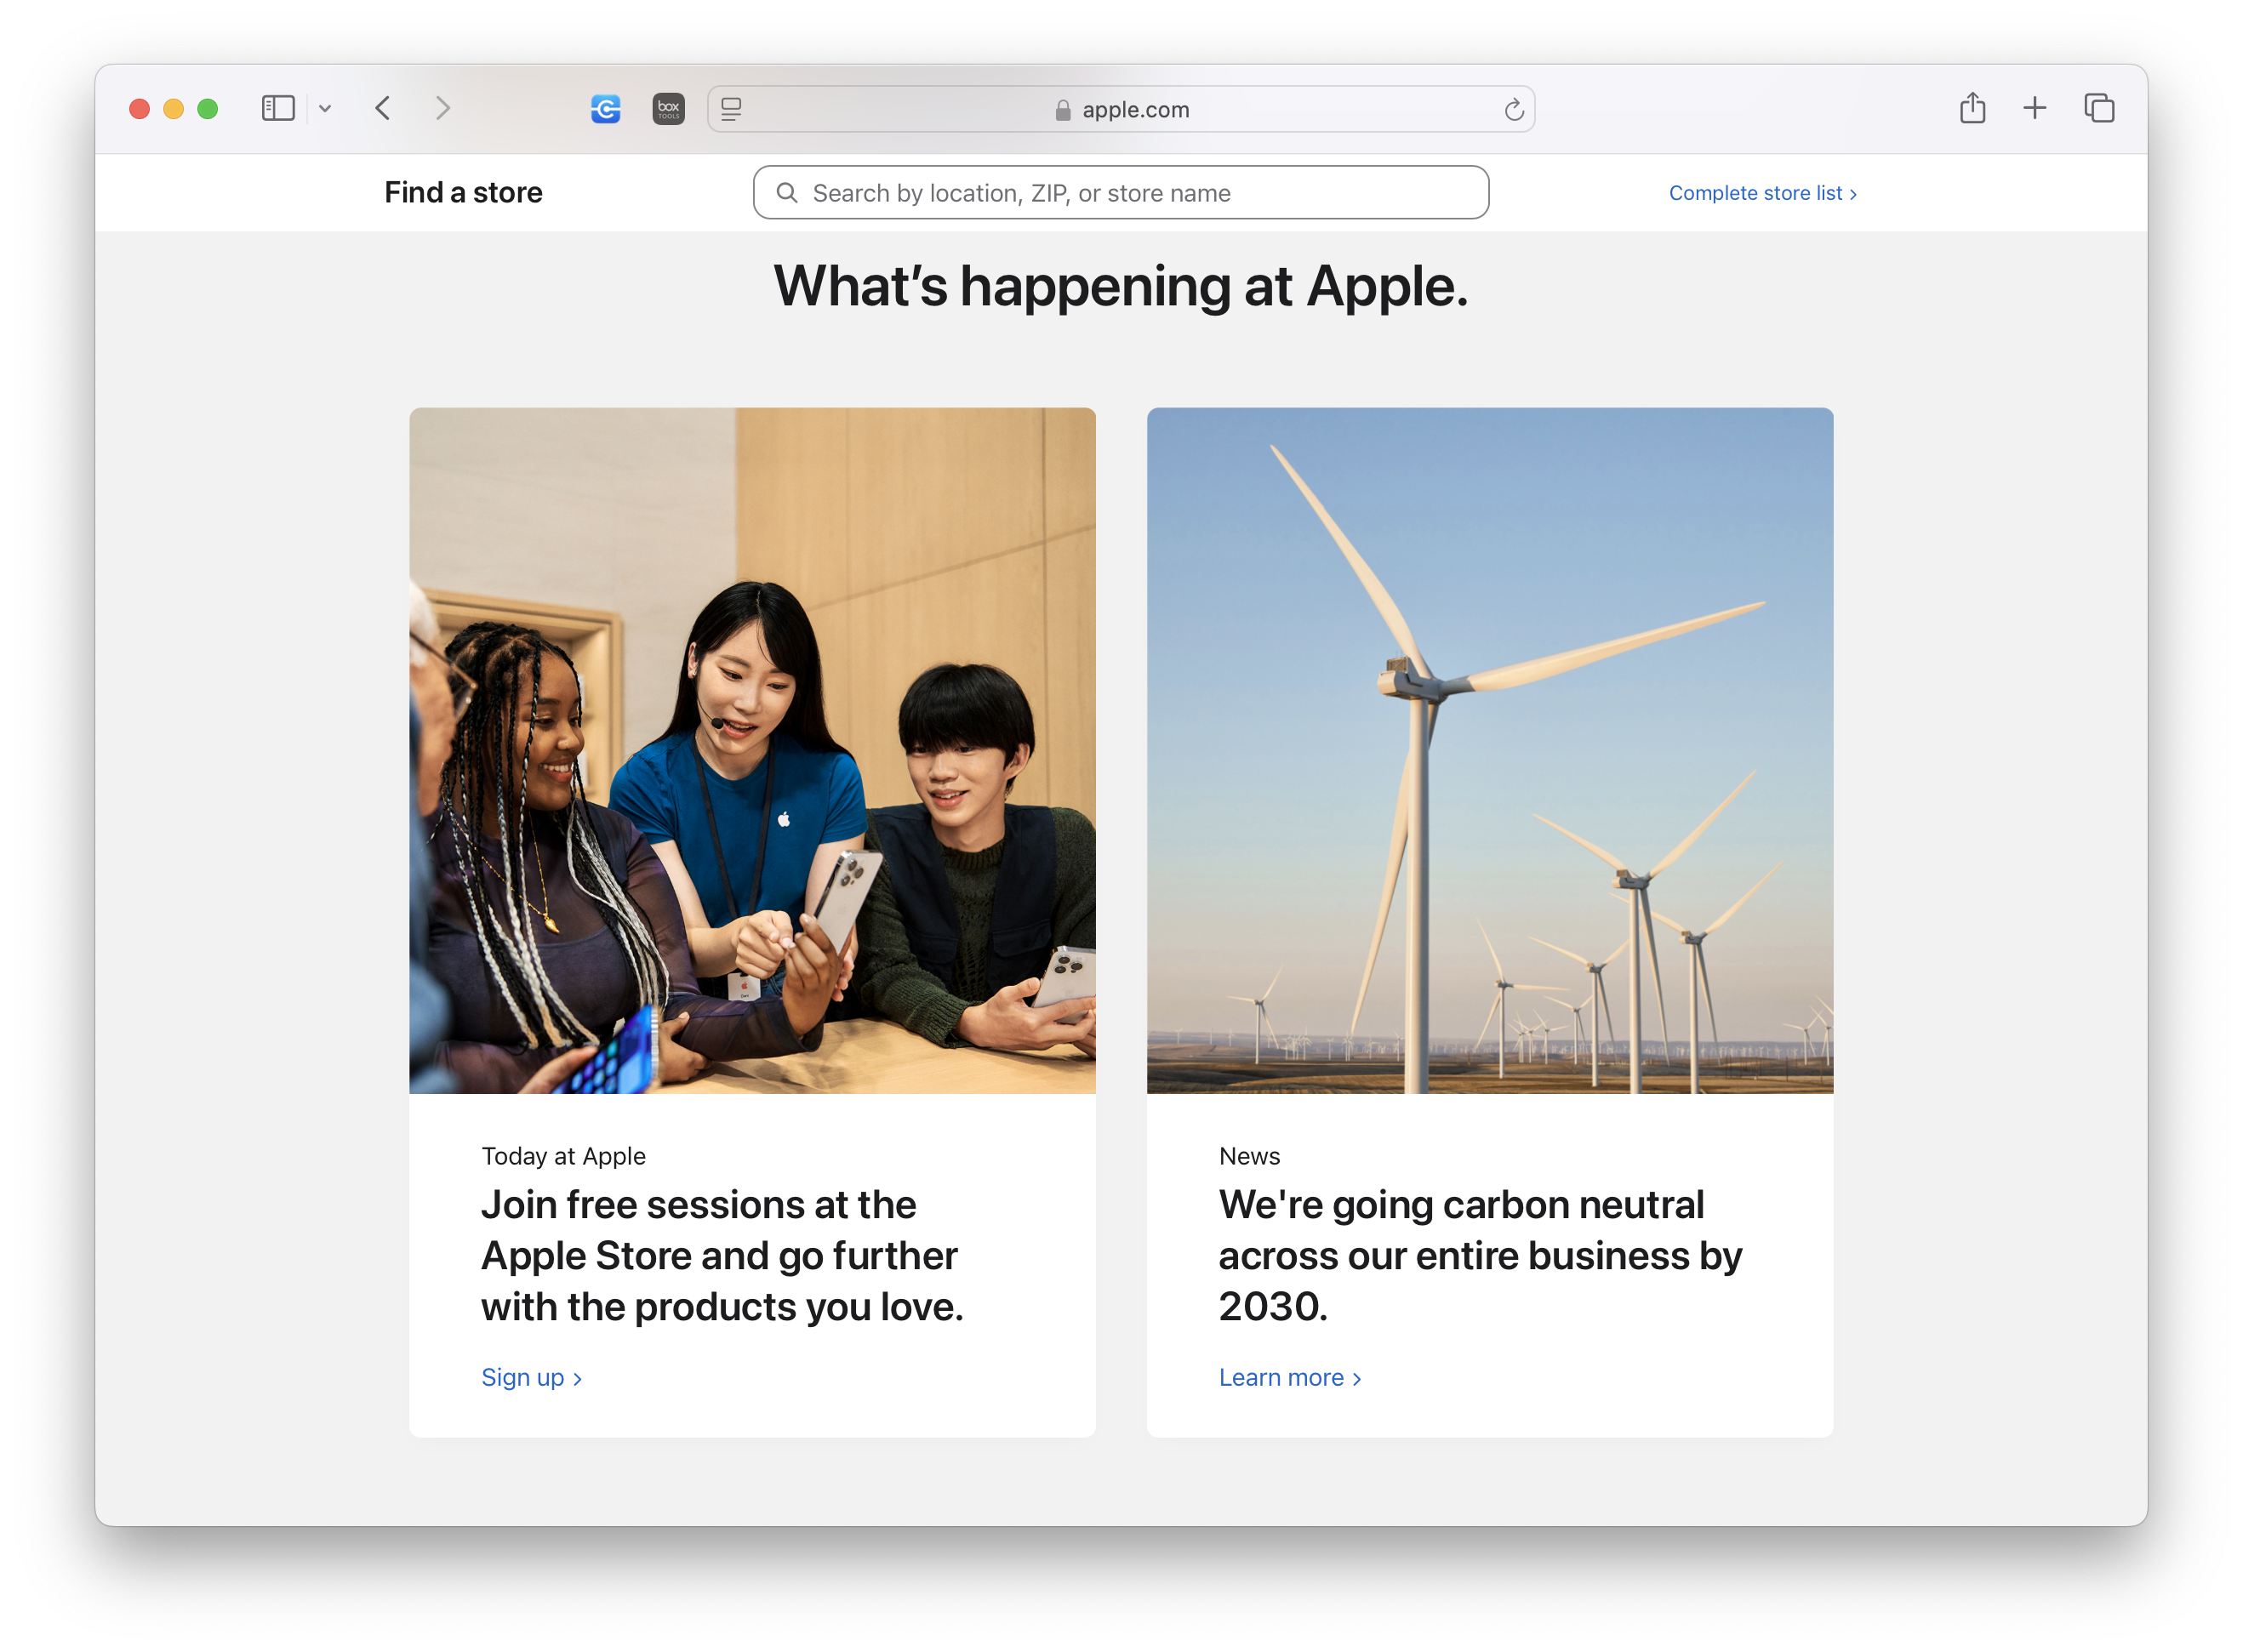The height and width of the screenshot is (1652, 2243).
Task: Toggle the Safari sidebar
Action: (278, 108)
